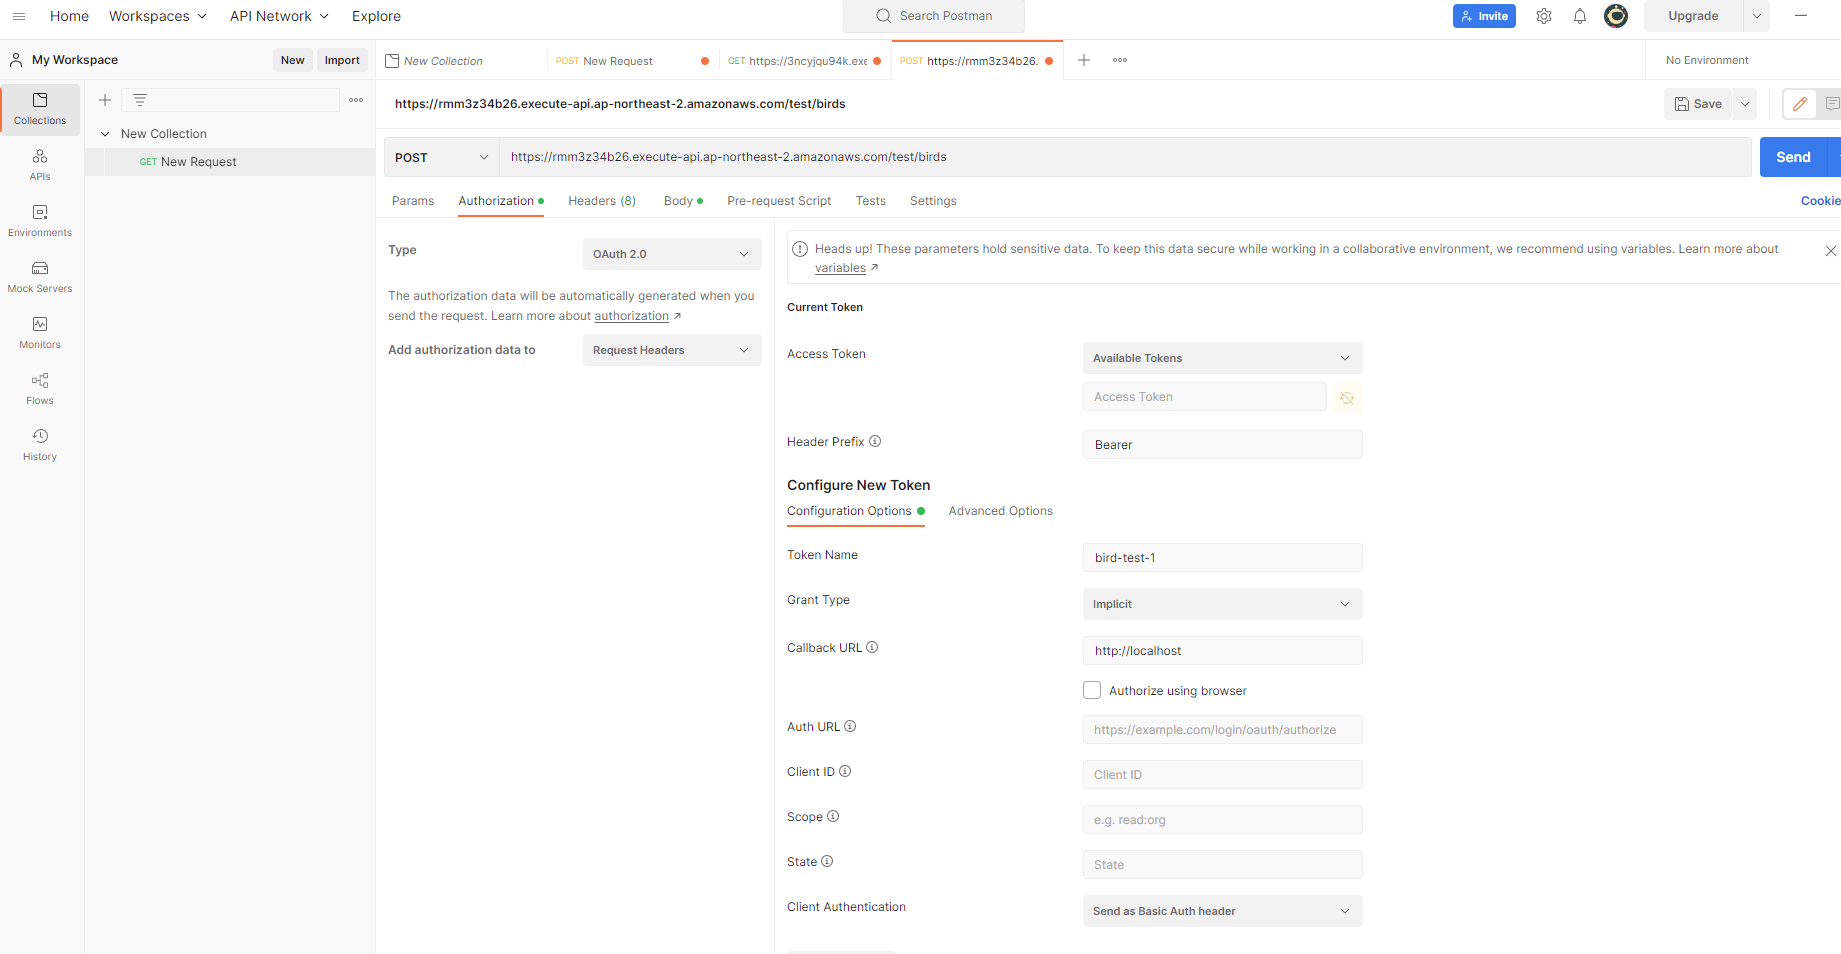This screenshot has height=954, width=1841.
Task: Select the POST New Request tab
Action: click(x=632, y=61)
